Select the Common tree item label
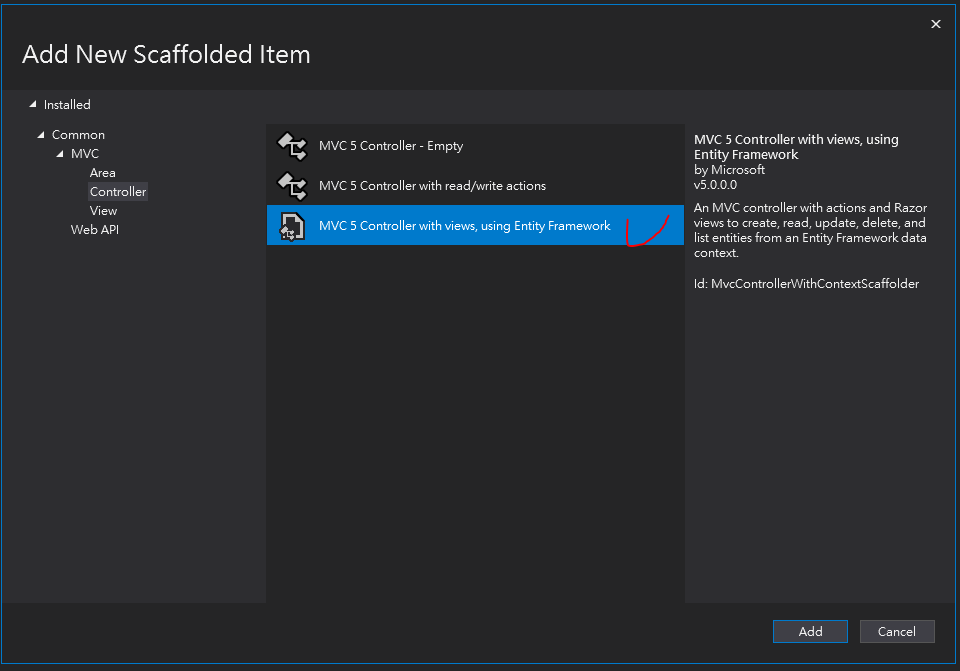The image size is (960, 671). (78, 135)
